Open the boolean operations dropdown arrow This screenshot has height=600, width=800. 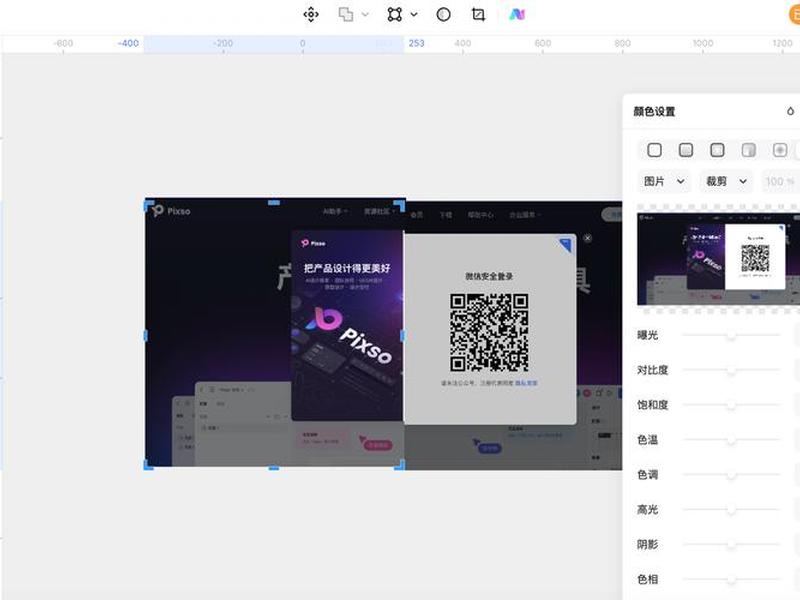pos(365,14)
